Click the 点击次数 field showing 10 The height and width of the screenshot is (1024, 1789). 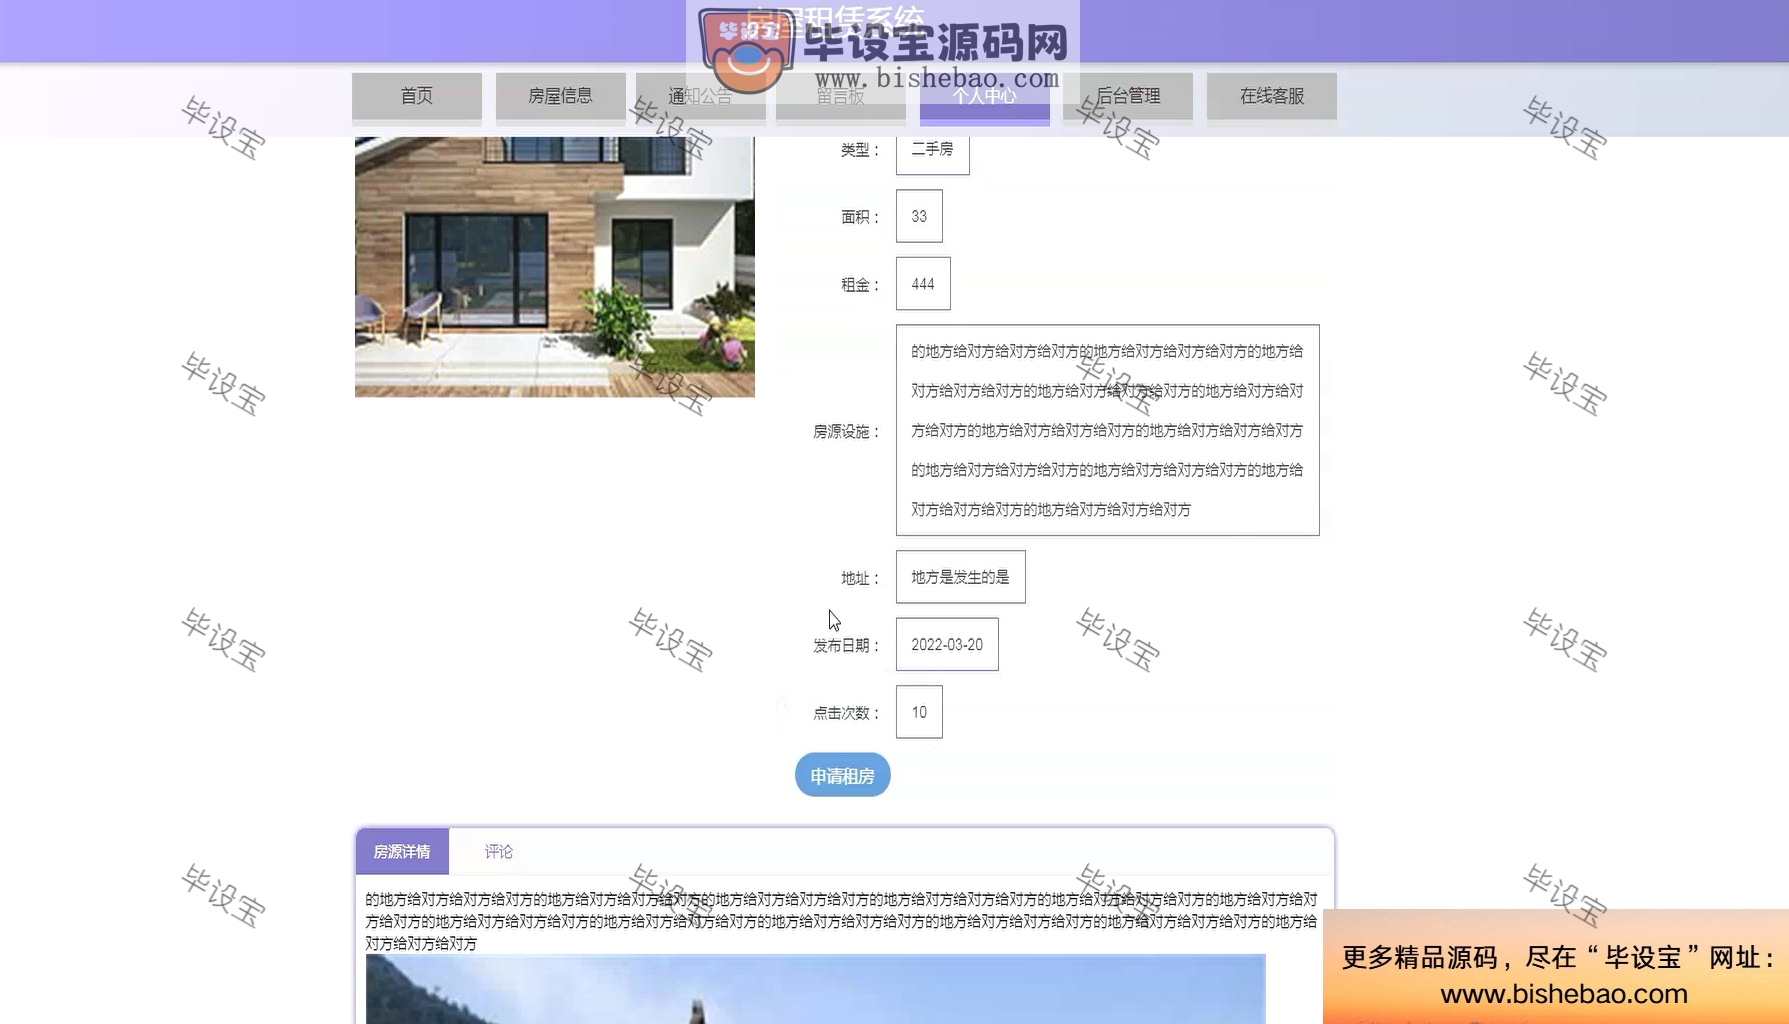tap(919, 712)
